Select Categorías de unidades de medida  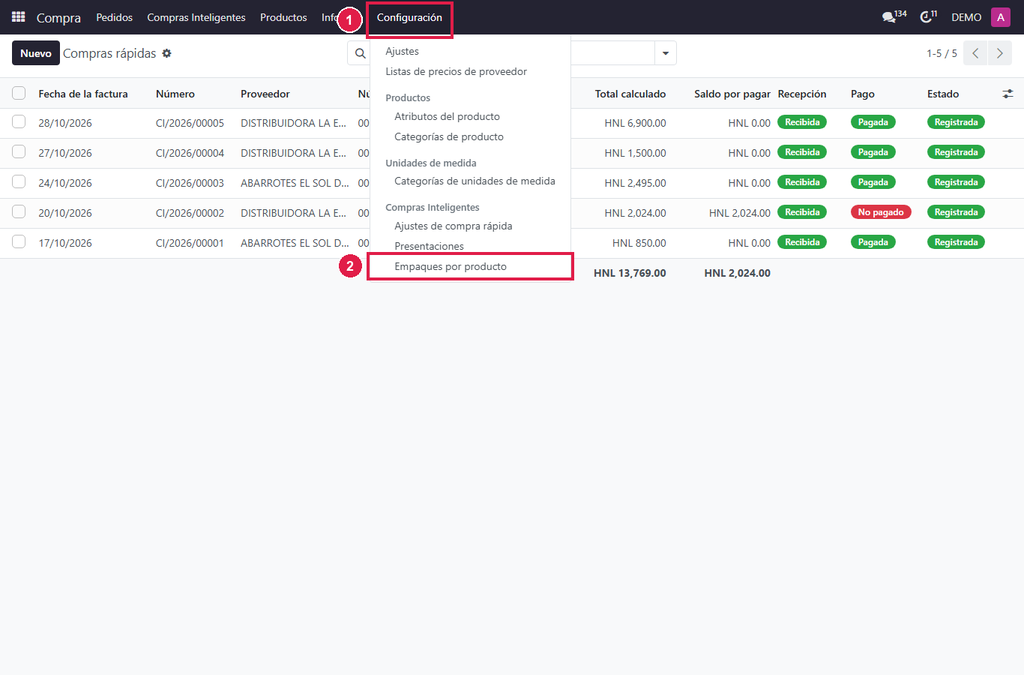(x=475, y=181)
